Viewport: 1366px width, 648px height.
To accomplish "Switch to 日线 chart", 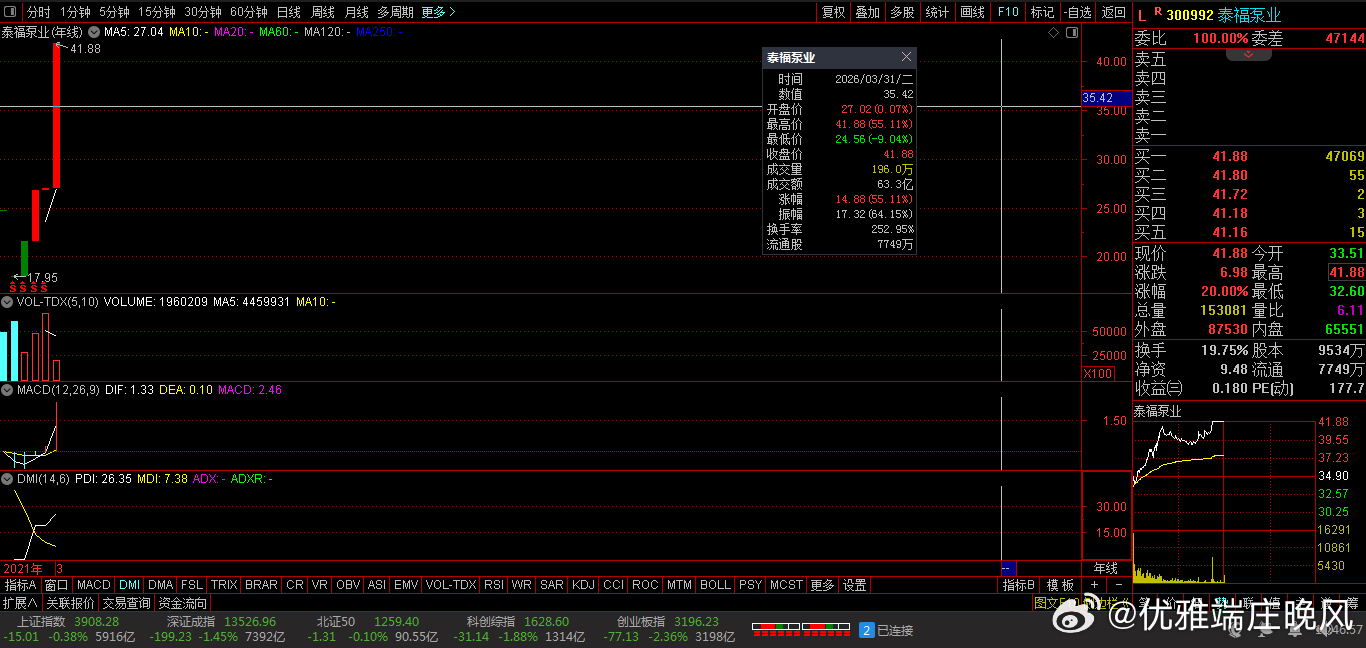I will (288, 12).
